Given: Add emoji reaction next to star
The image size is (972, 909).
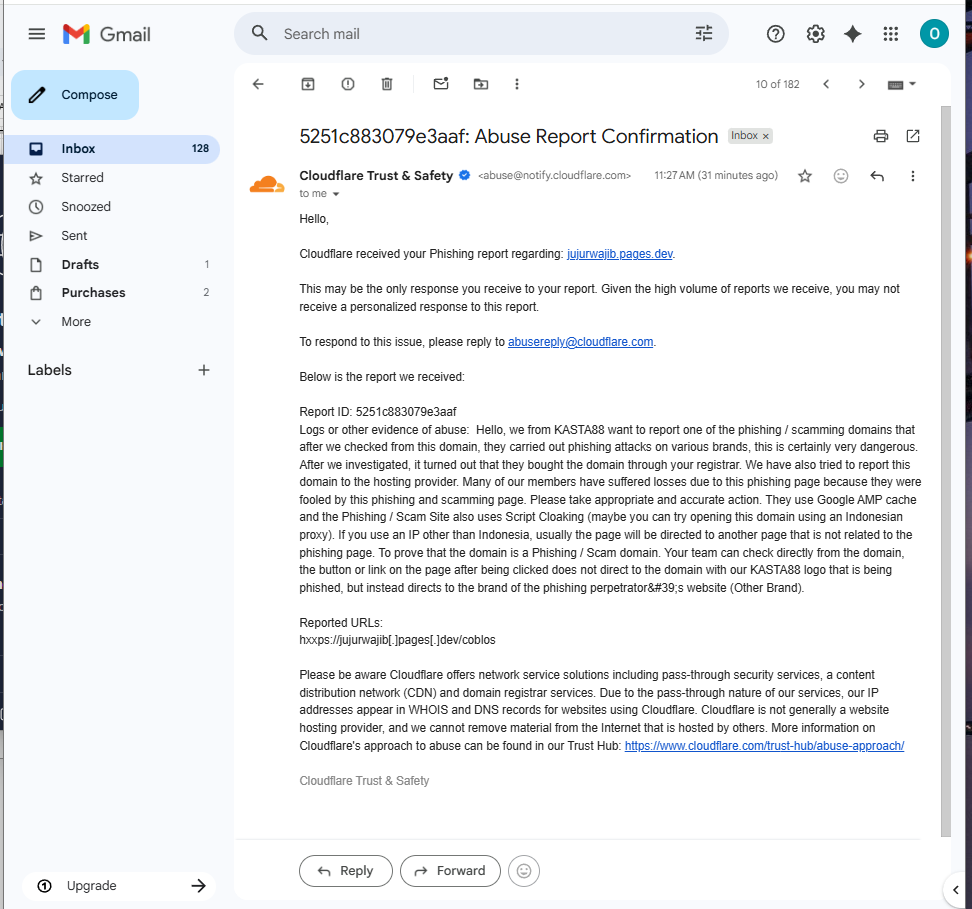Looking at the screenshot, I should coord(841,176).
